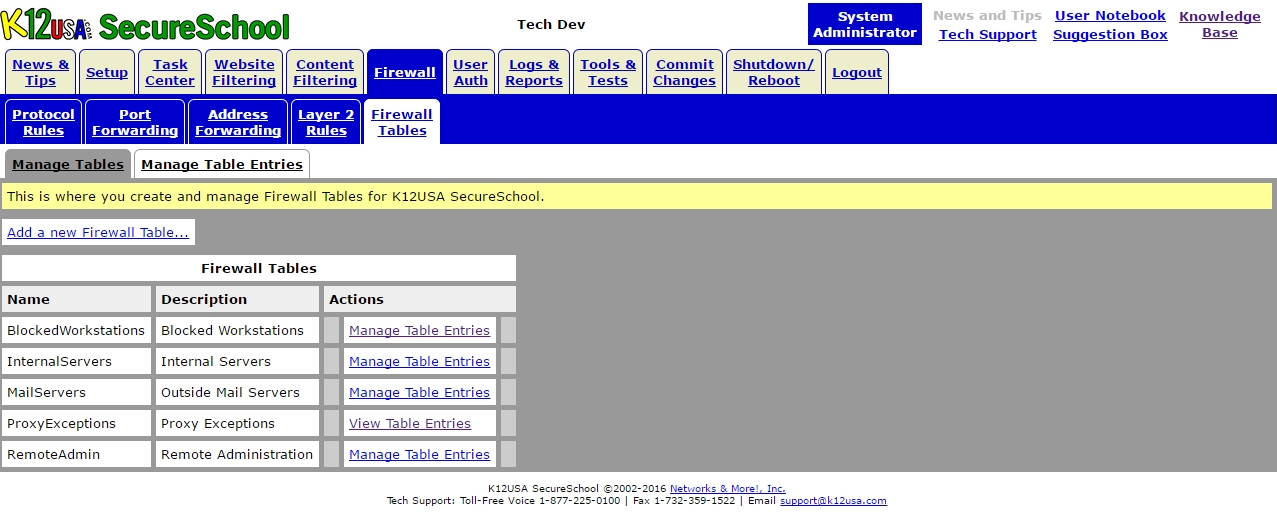Open the Firewall main tab
This screenshot has height=512, width=1277.
pyautogui.click(x=404, y=72)
